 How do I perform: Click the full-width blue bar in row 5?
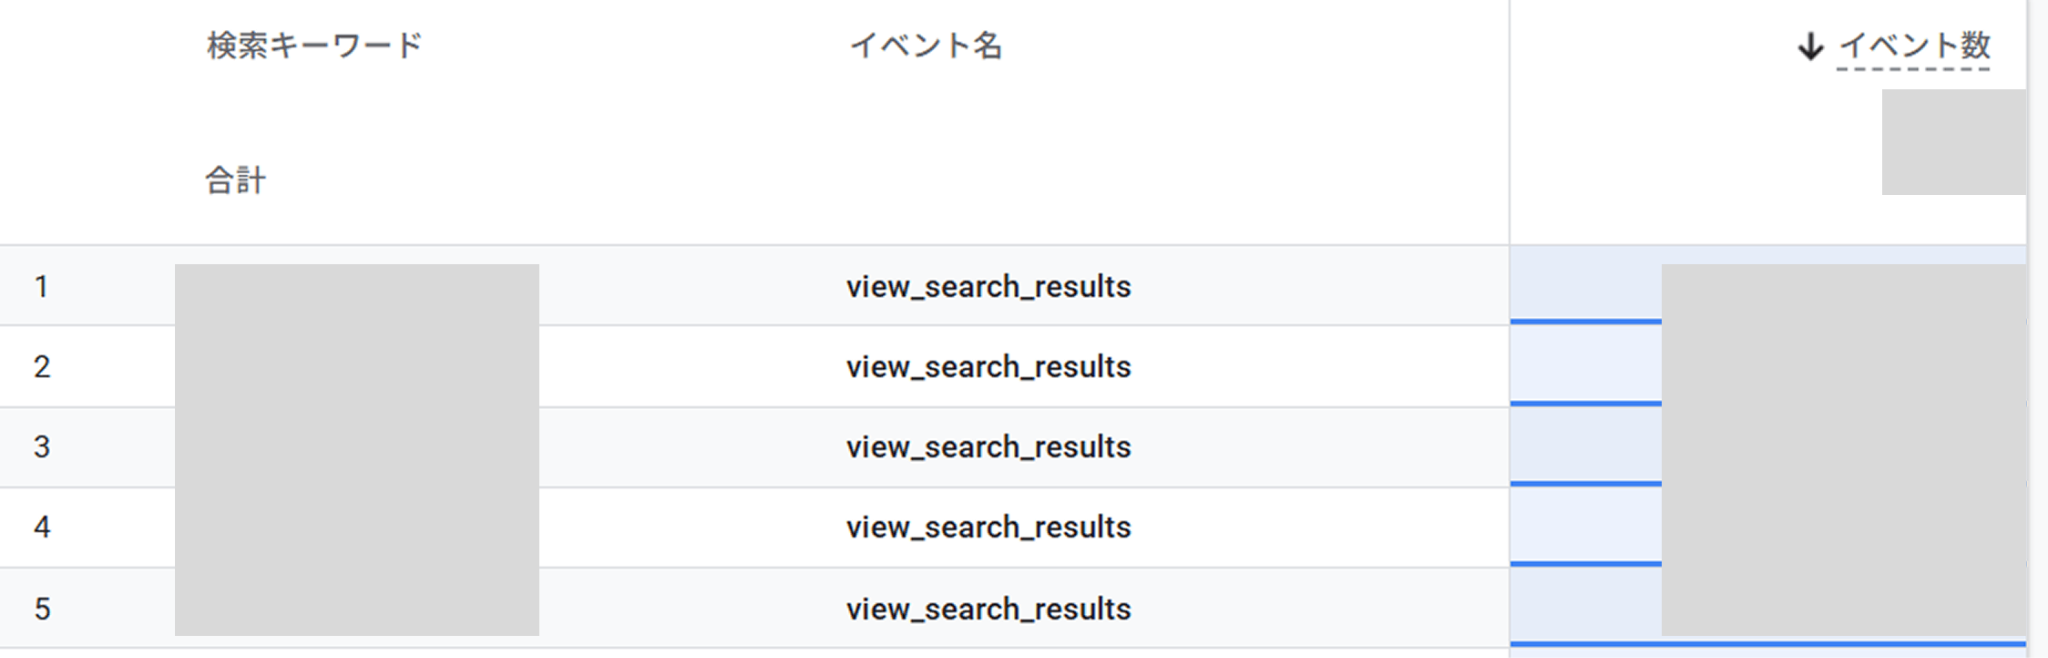click(x=1768, y=644)
